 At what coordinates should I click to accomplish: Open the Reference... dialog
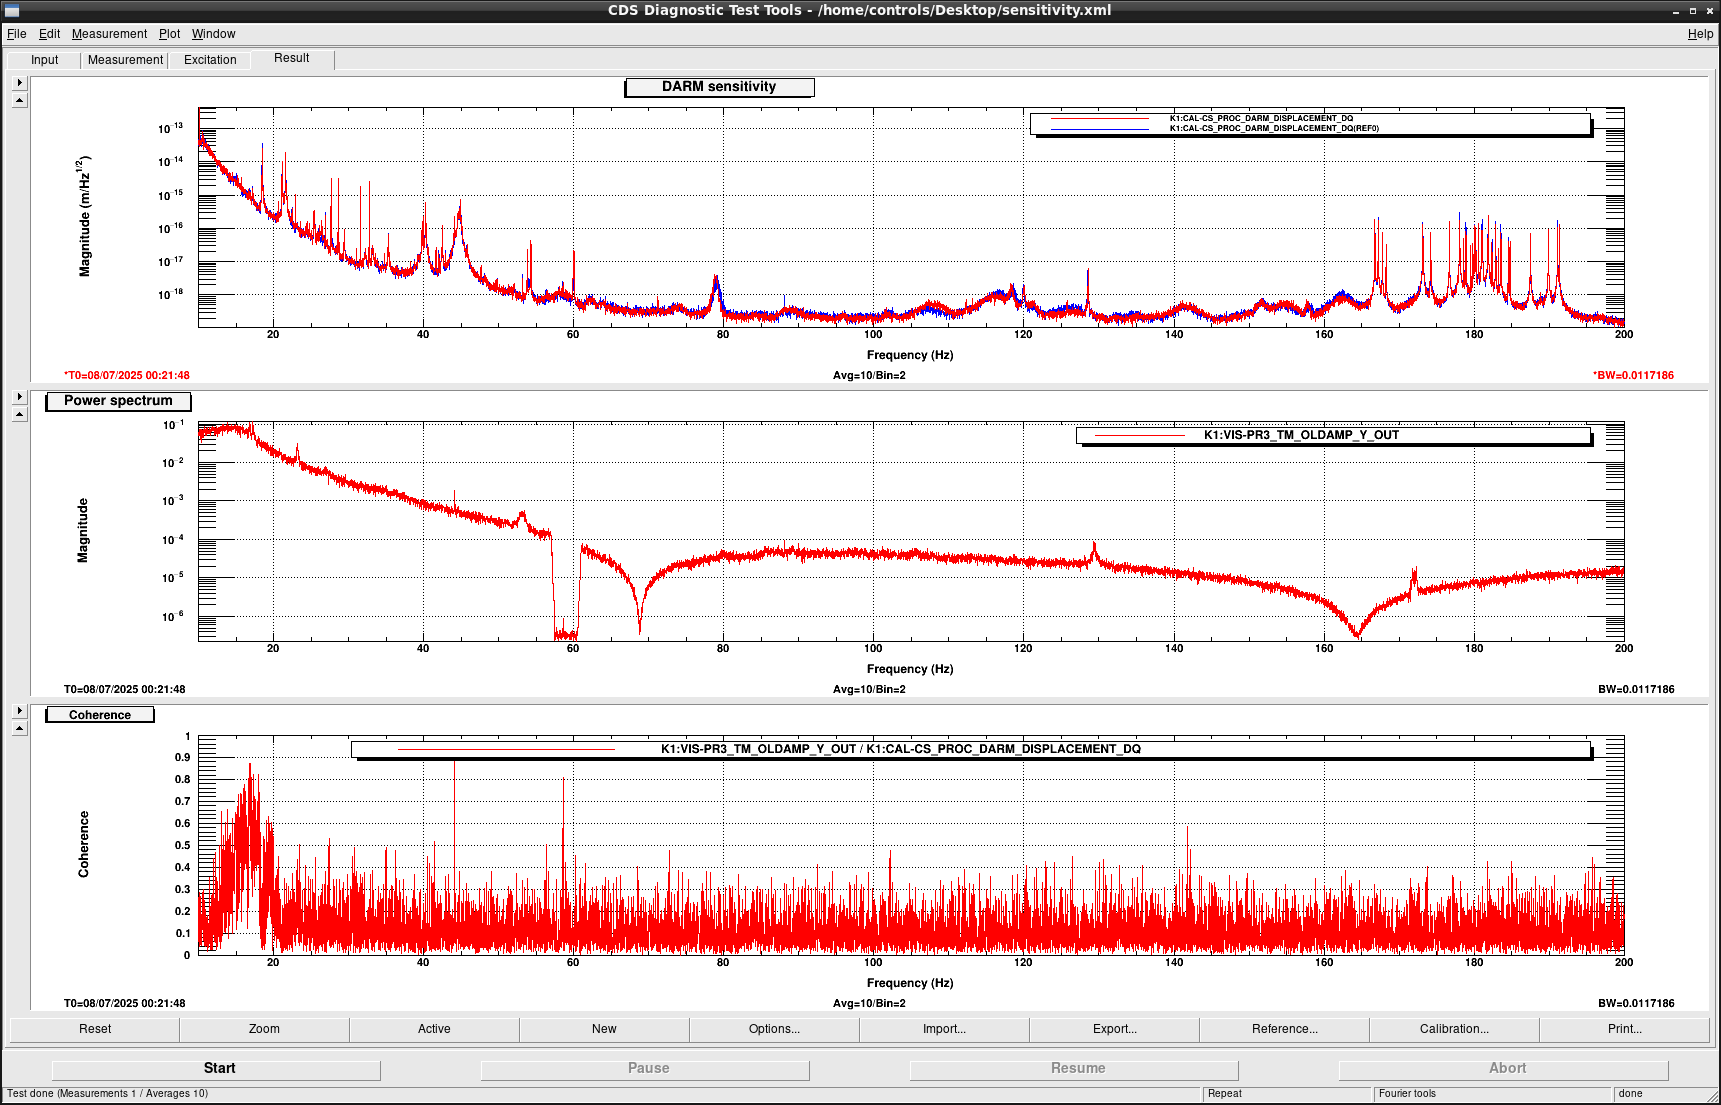pyautogui.click(x=1284, y=1029)
